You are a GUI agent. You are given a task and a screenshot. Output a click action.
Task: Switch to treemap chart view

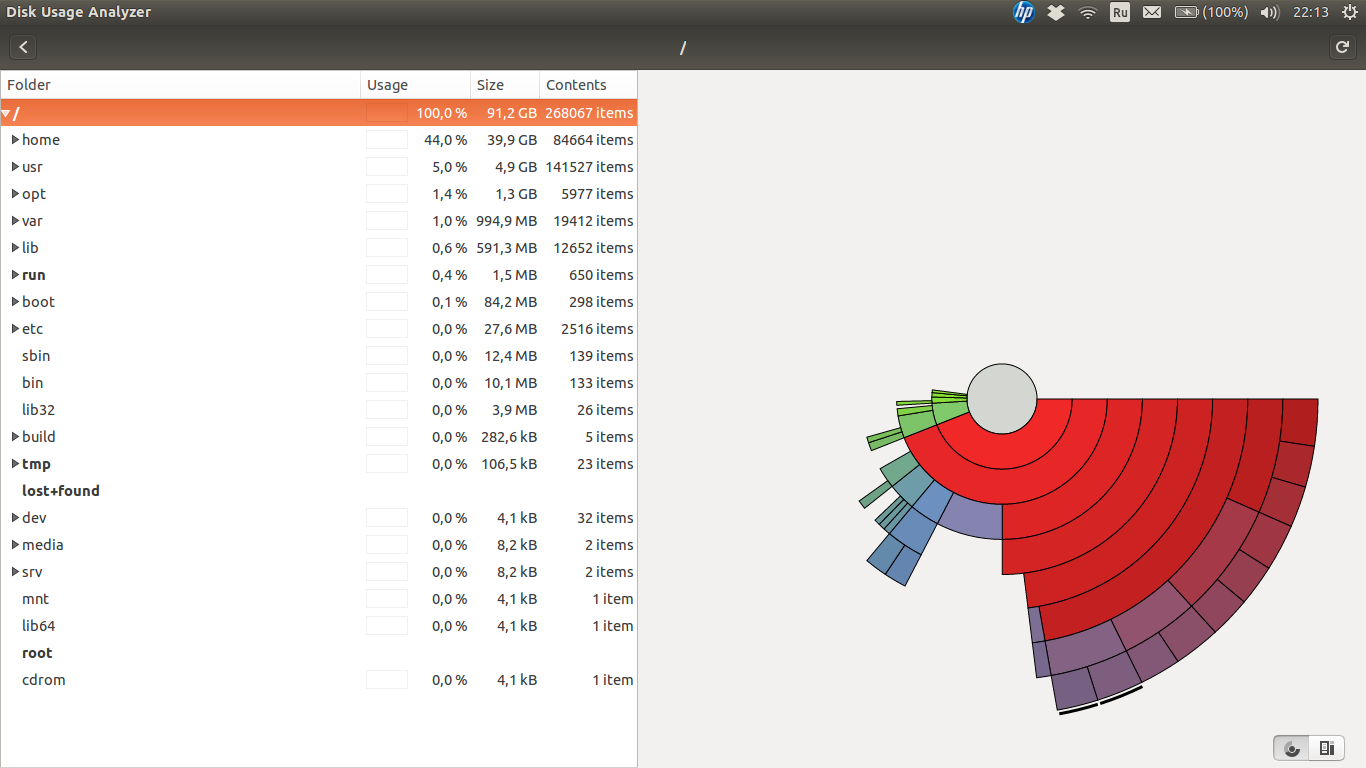[1326, 748]
